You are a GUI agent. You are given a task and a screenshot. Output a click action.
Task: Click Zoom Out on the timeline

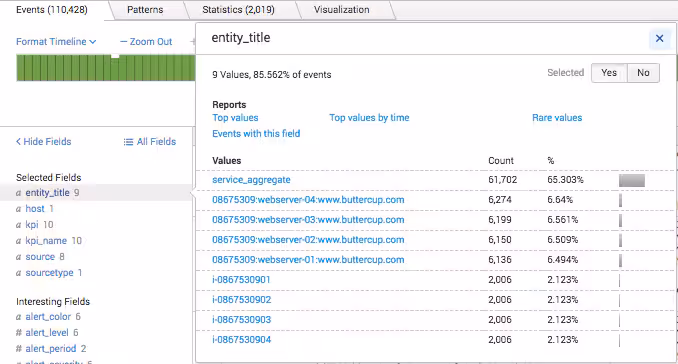pyautogui.click(x=146, y=42)
